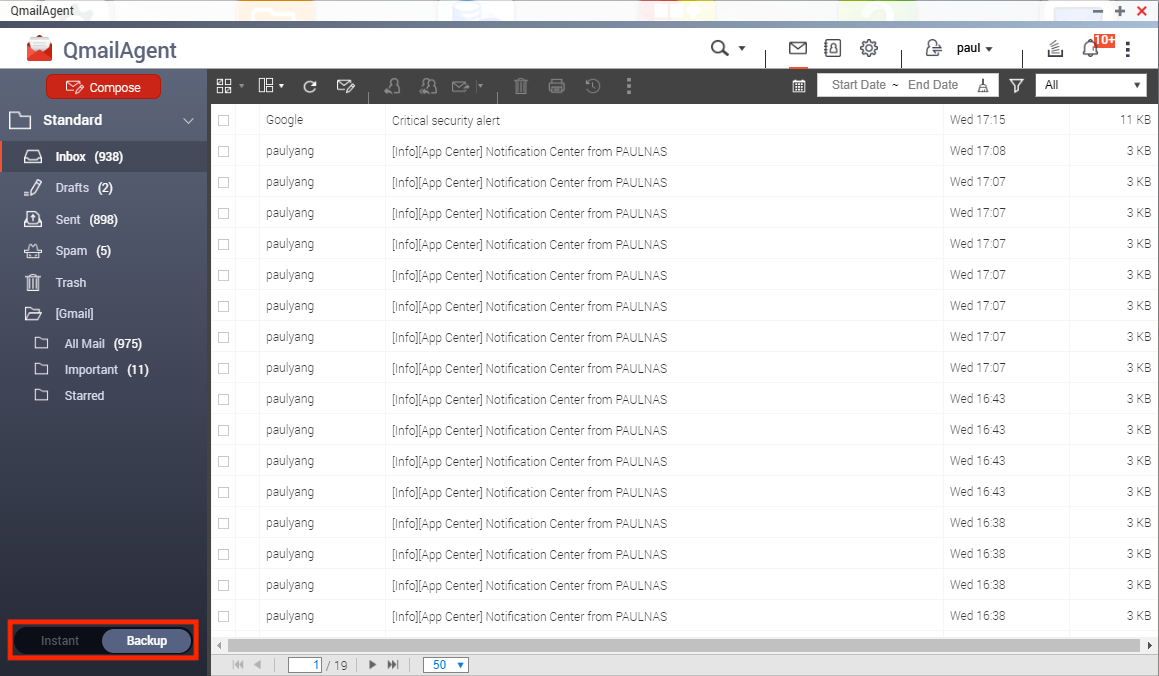This screenshot has height=676, width=1159.
Task: Open the Important mail folder
Action: (x=92, y=369)
